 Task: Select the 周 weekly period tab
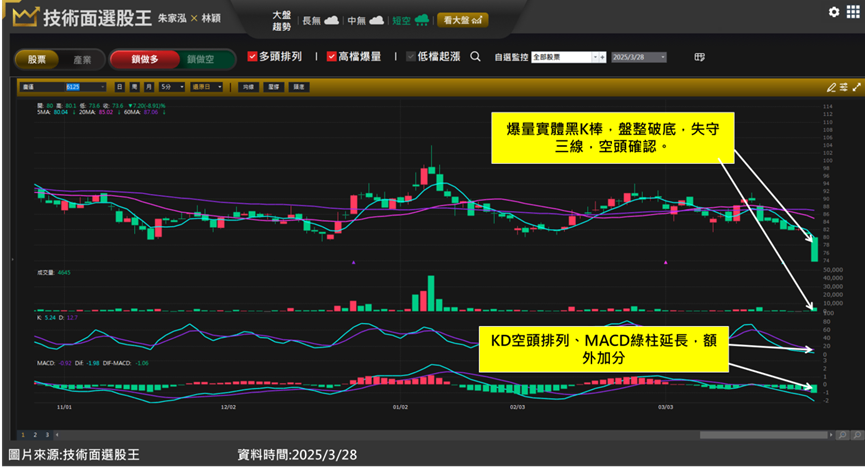click(x=134, y=87)
